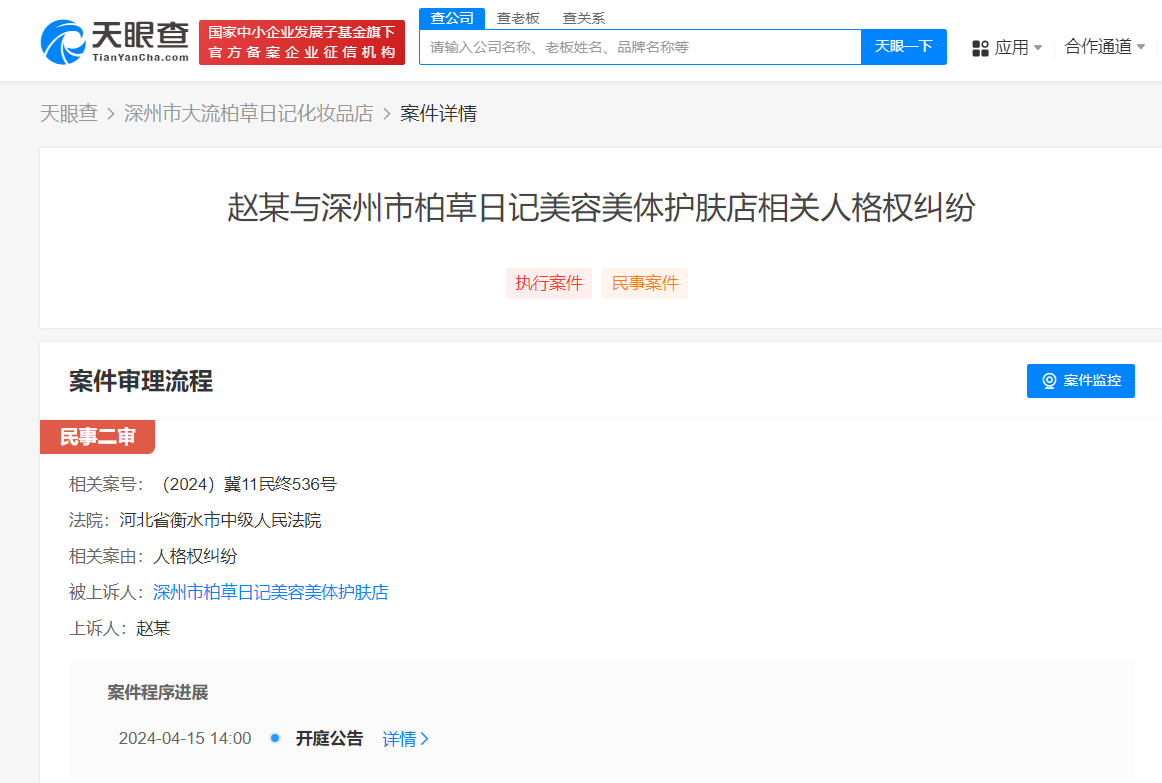The image size is (1162, 783).
Task: Open breadcrumb link 深州市大流柏草日记化妆品店
Action: (249, 113)
